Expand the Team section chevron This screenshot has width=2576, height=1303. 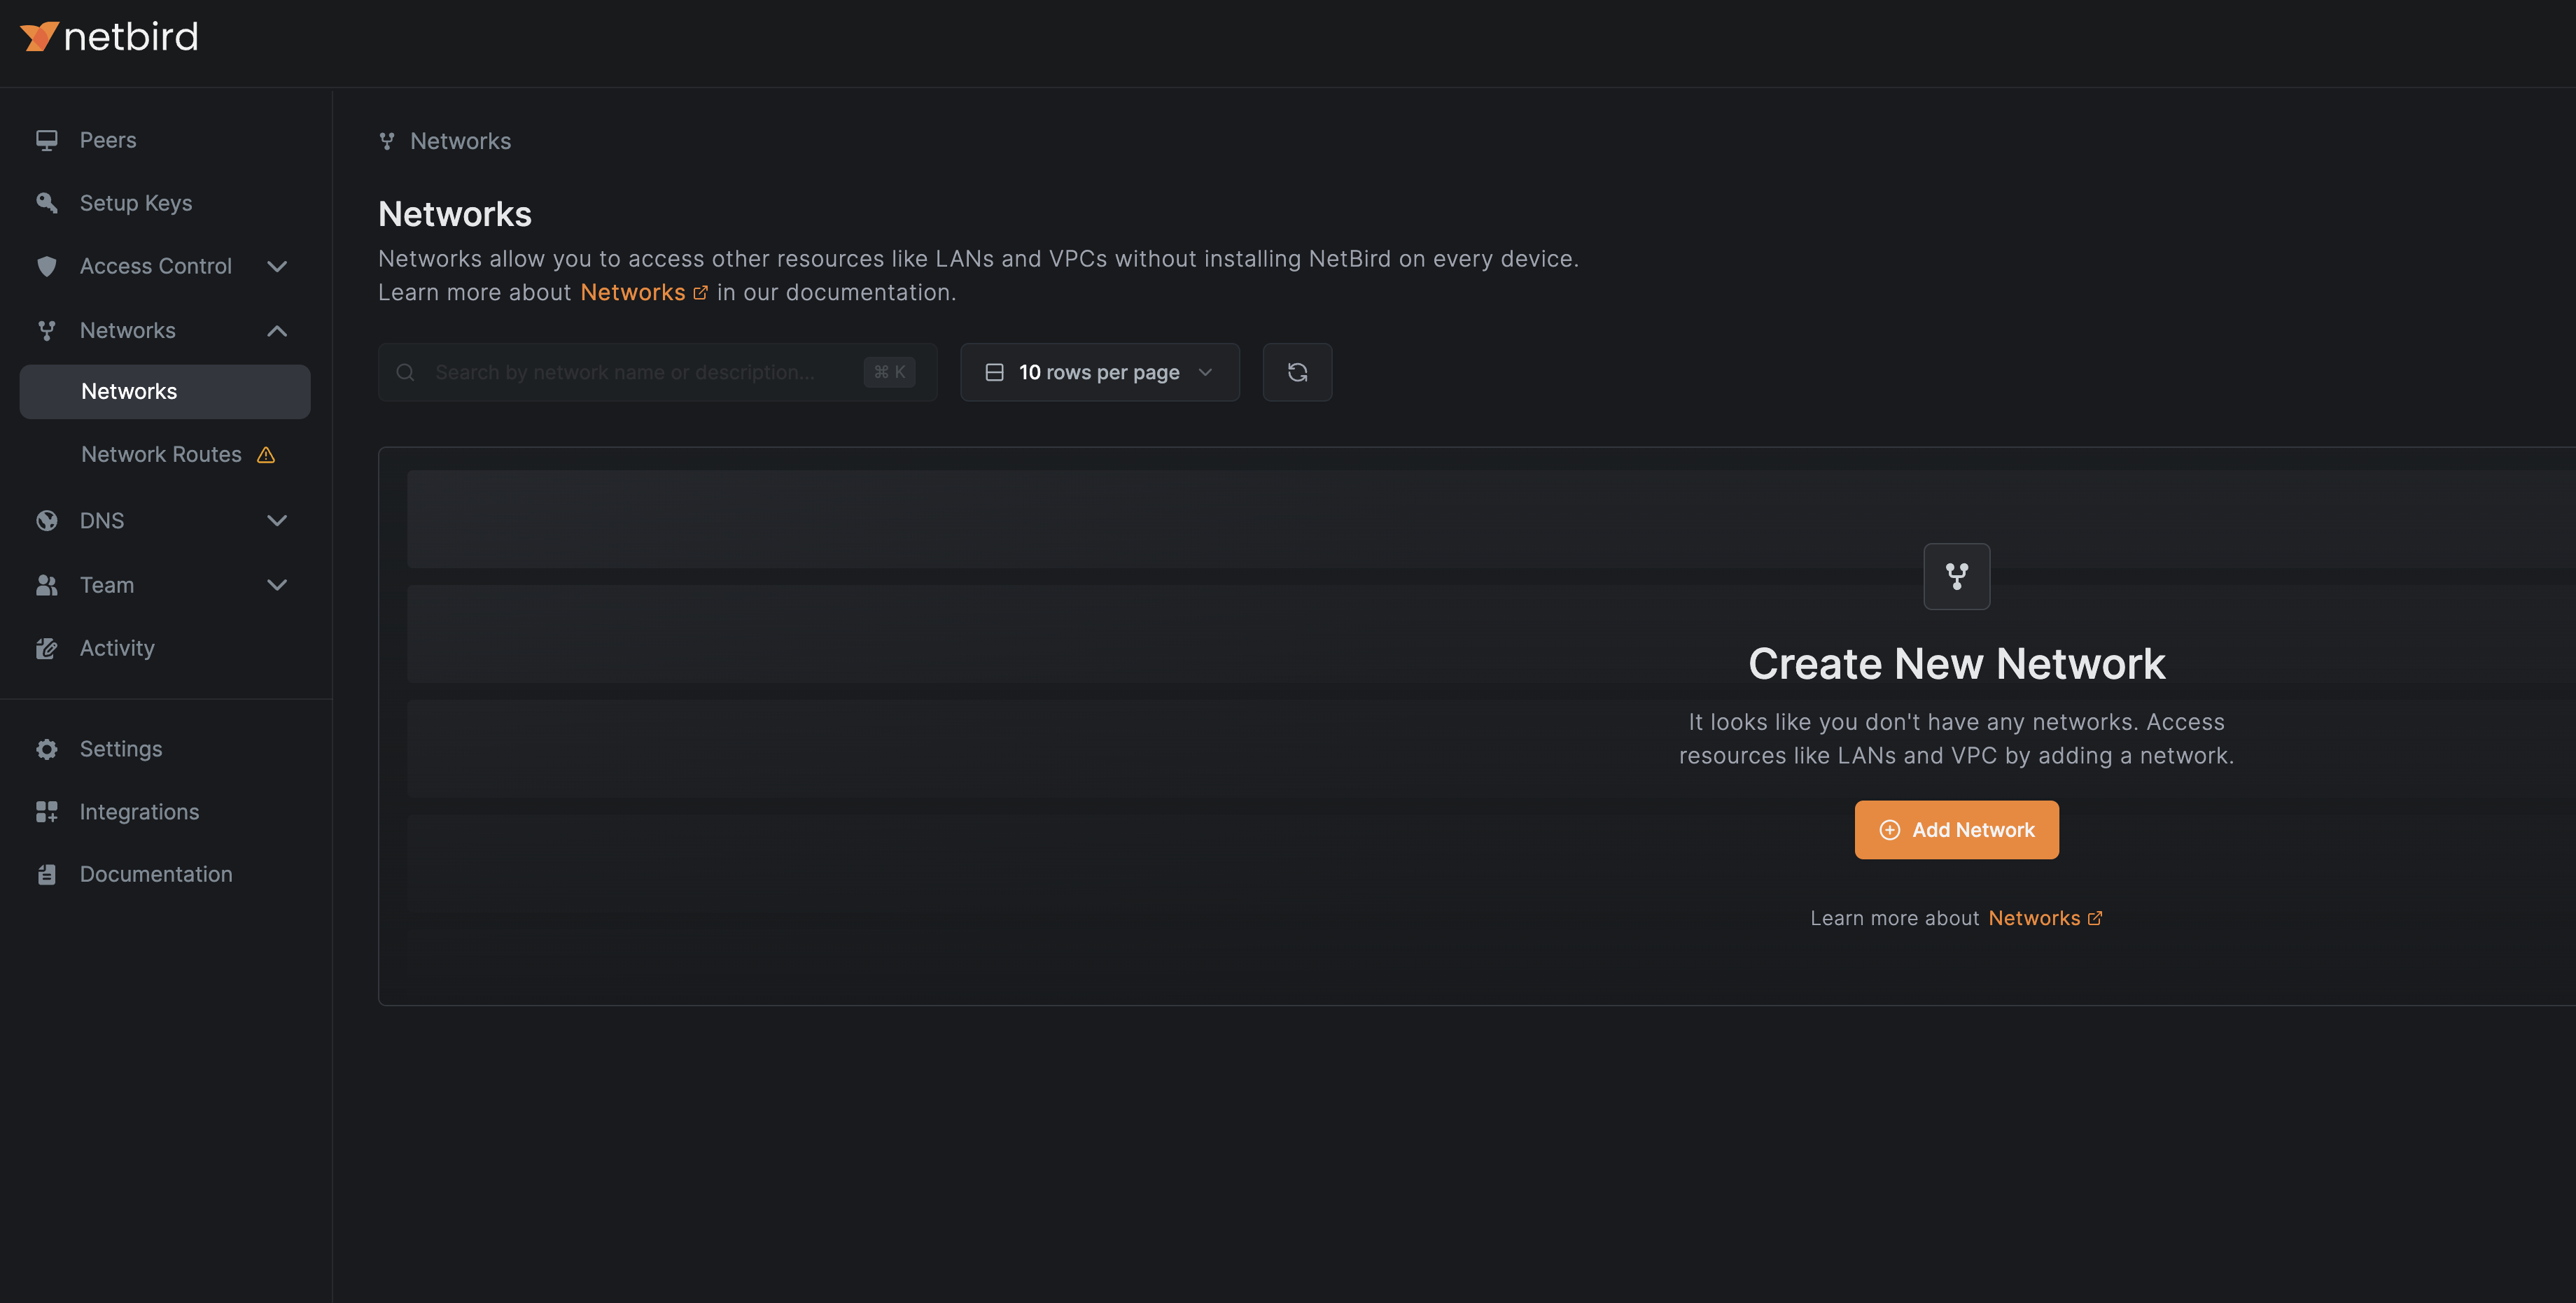coord(277,585)
